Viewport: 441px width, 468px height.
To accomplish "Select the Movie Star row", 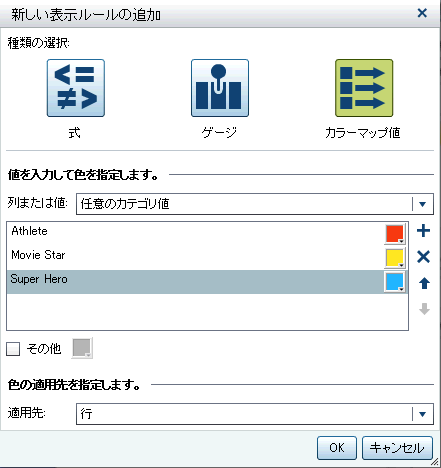I will pyautogui.click(x=207, y=258).
